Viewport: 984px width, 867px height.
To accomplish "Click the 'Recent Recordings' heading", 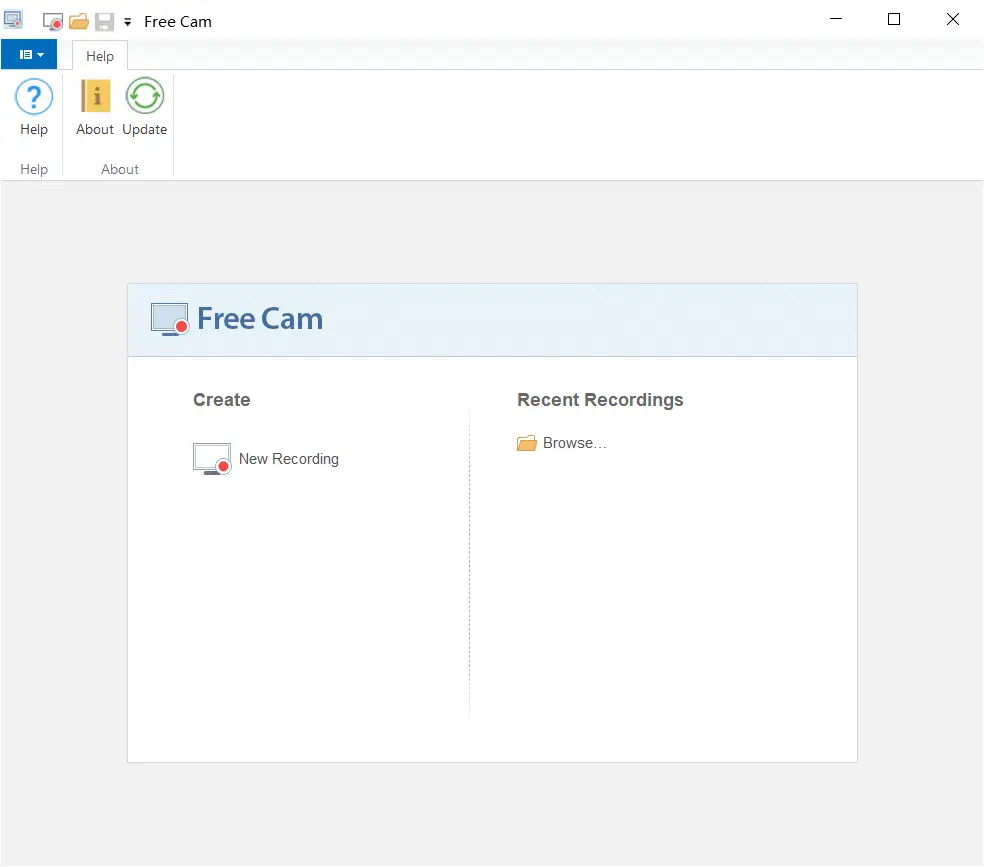I will click(x=600, y=400).
